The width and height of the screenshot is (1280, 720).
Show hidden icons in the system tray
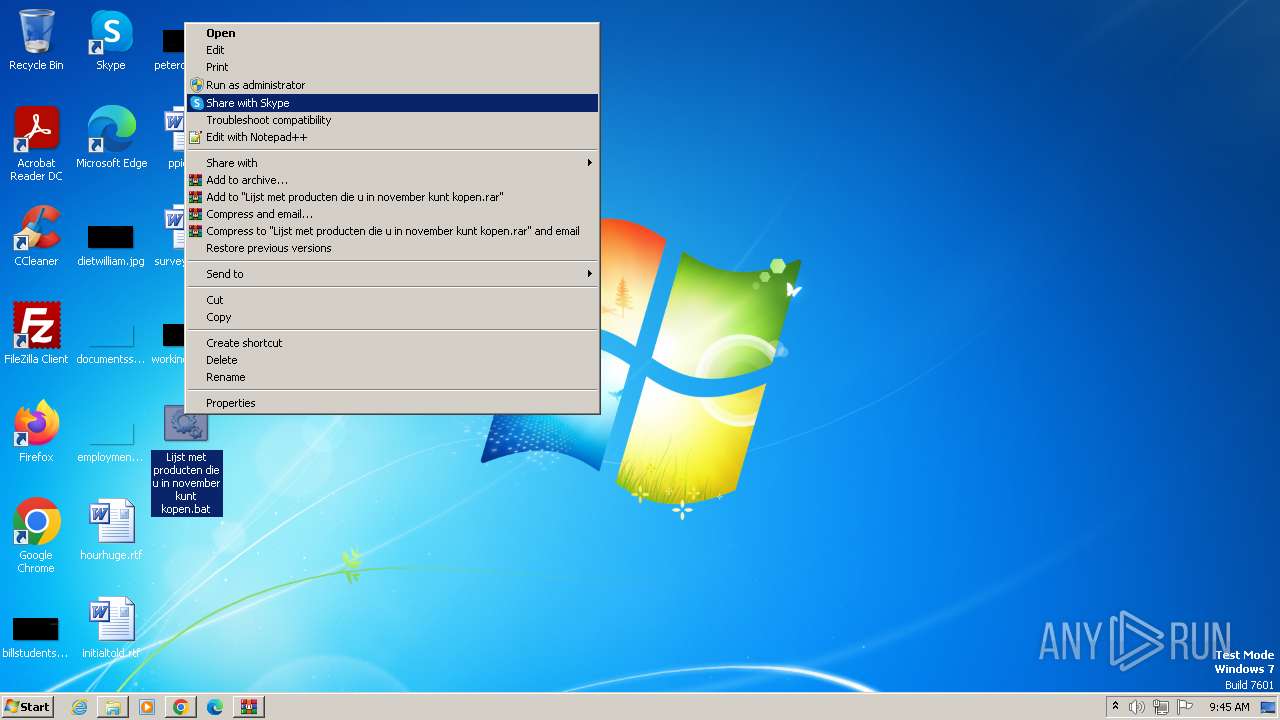coord(1115,706)
